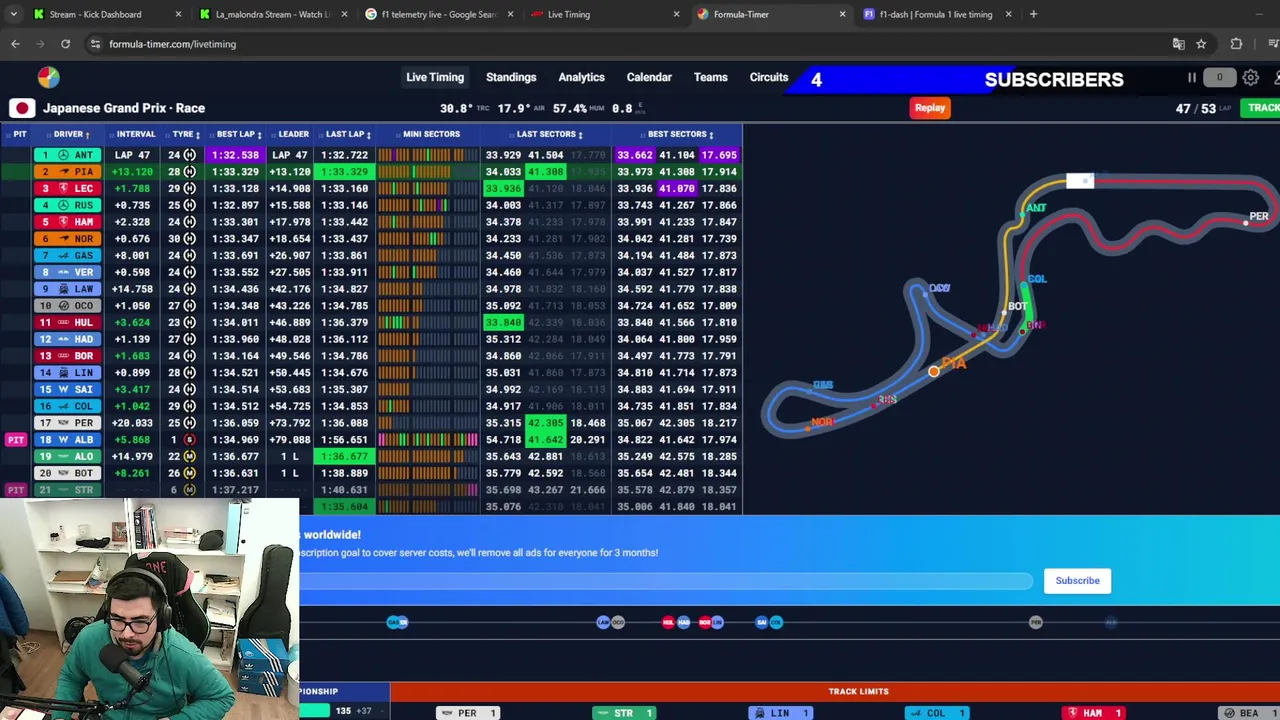Open a new browser tab
Screen dimensions: 1280x720
[1033, 14]
